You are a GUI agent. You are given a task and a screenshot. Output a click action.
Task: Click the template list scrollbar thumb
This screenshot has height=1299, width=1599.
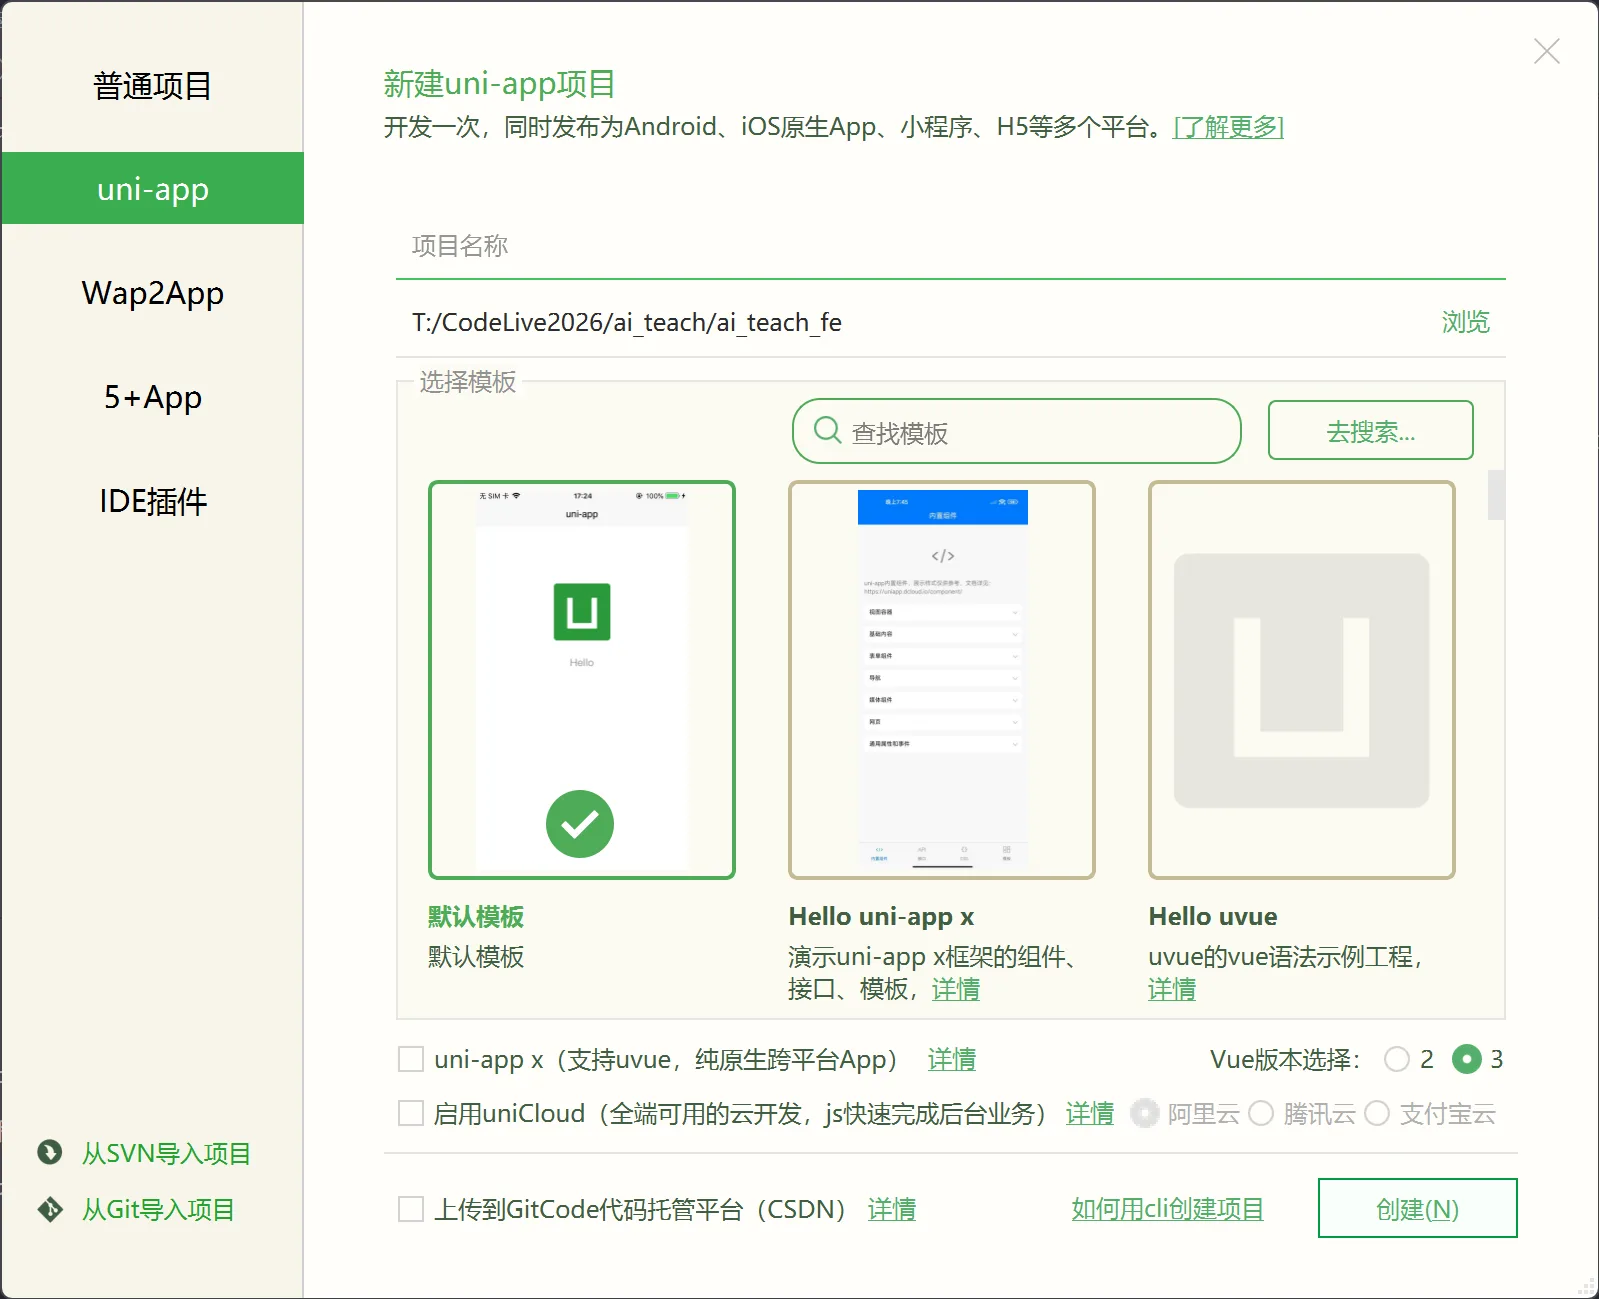click(x=1496, y=495)
